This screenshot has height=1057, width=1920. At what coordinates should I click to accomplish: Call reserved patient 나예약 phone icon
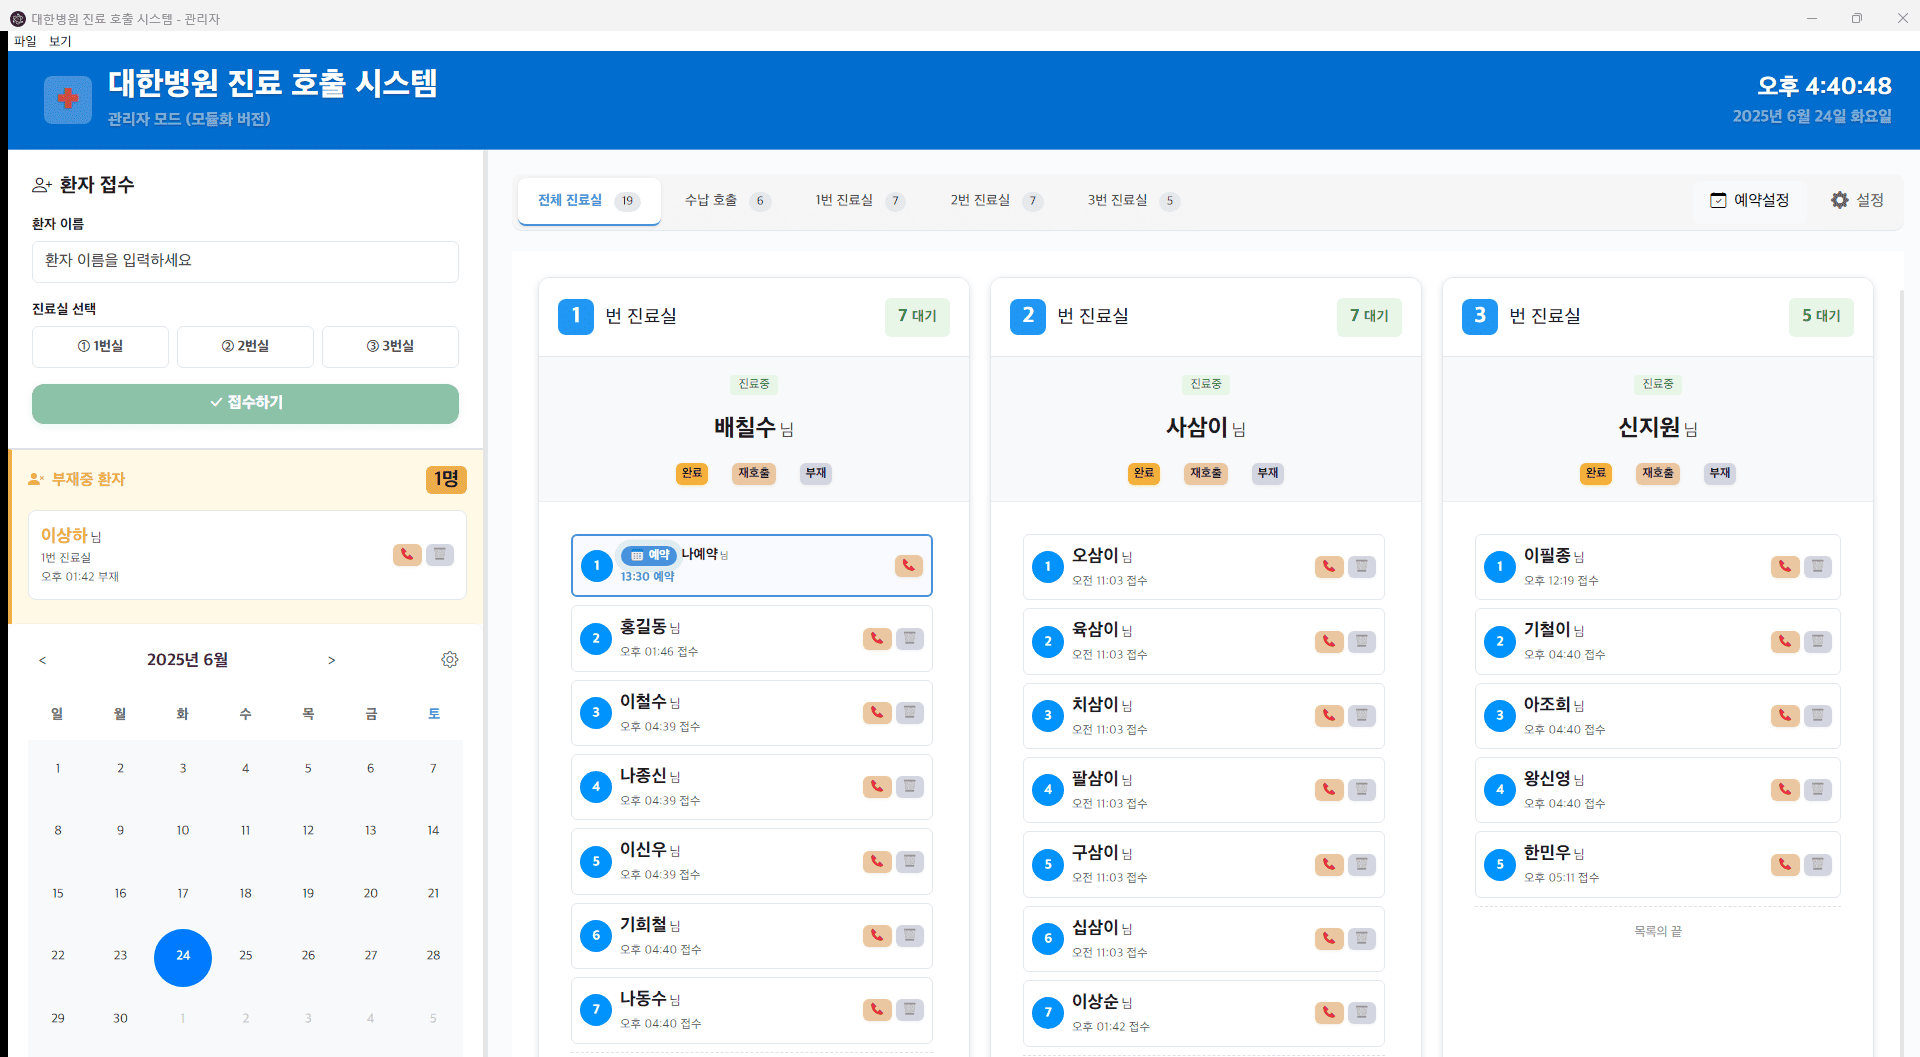(908, 566)
